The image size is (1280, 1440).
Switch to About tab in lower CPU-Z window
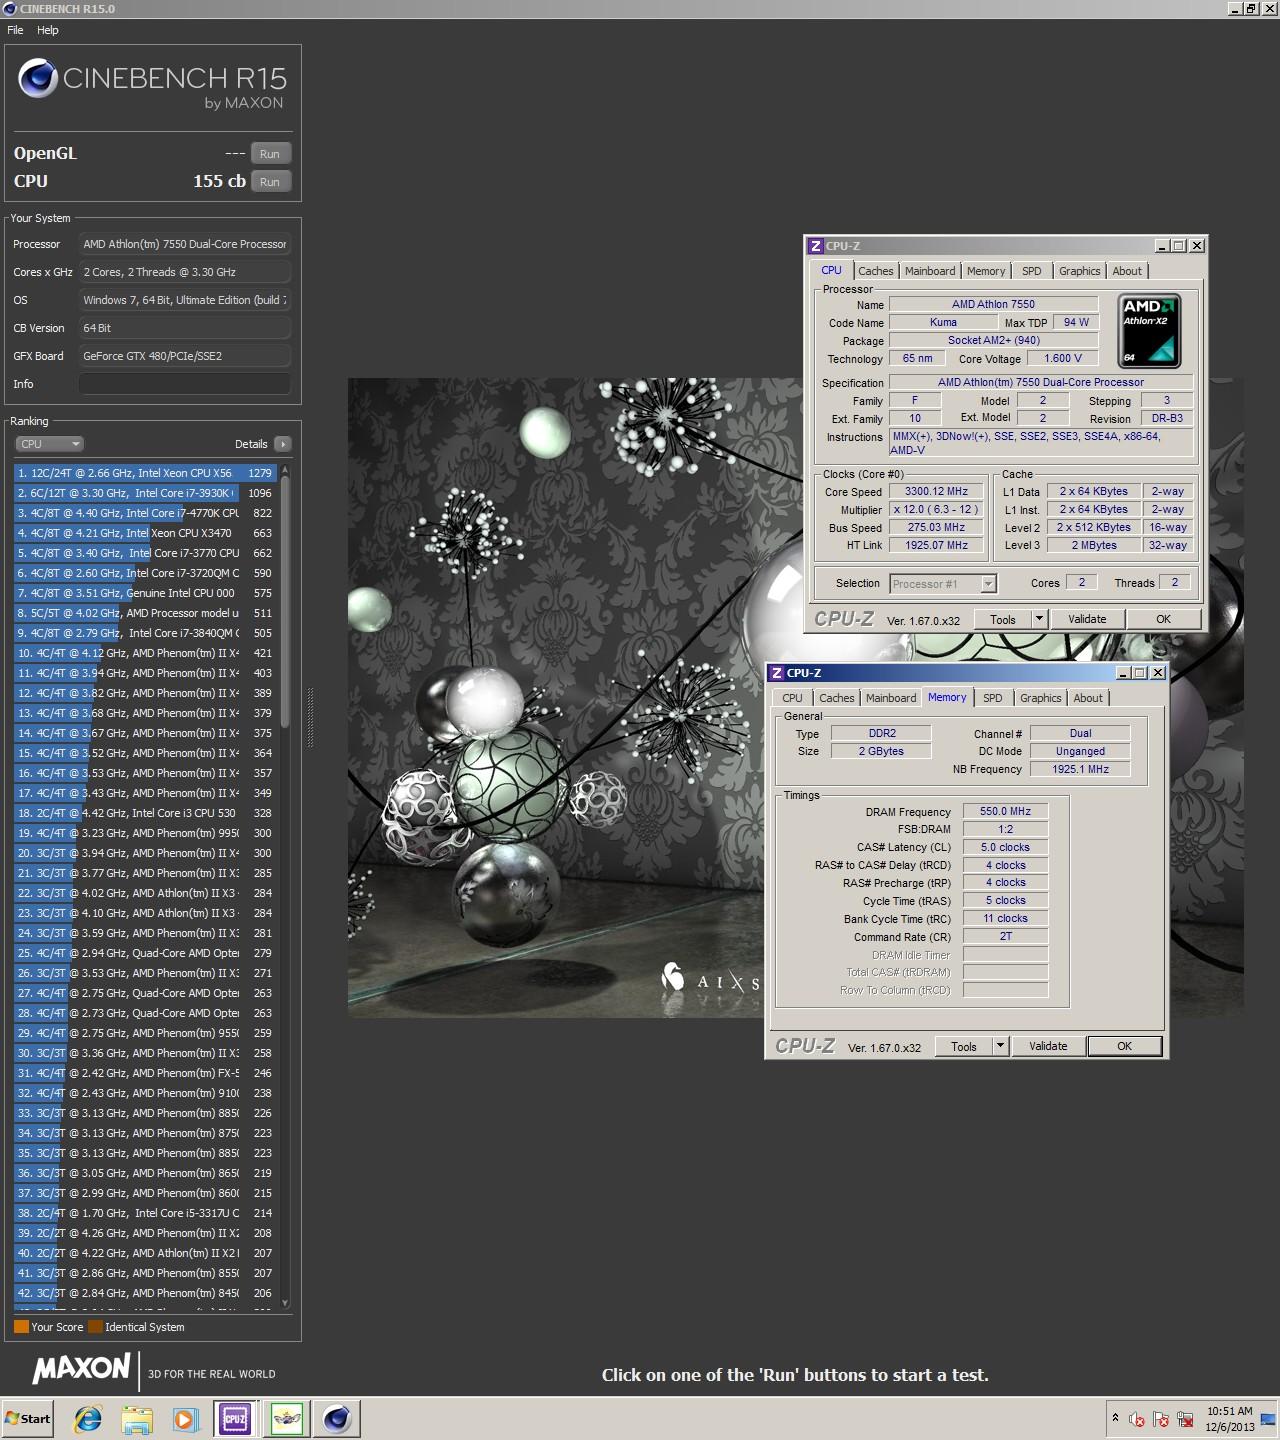1088,698
